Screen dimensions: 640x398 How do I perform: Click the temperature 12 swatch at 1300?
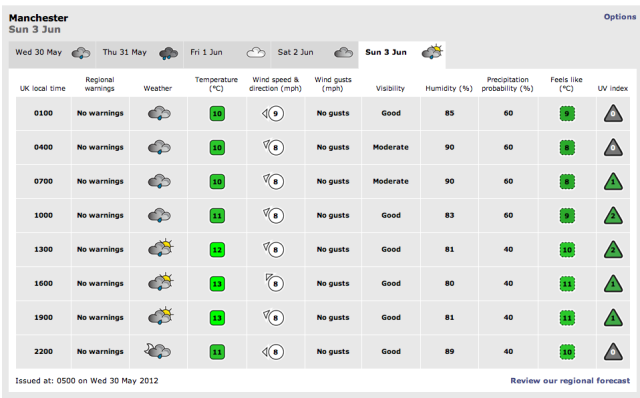pos(217,250)
